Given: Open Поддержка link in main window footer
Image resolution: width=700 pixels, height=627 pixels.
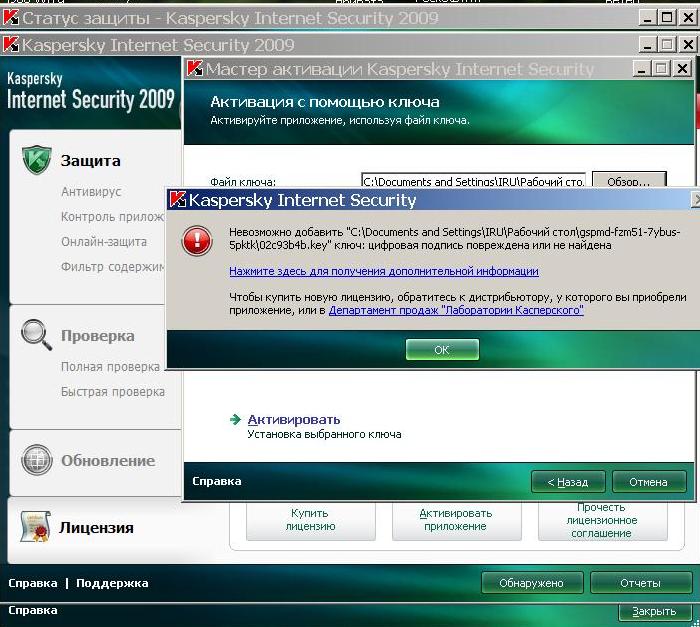Looking at the screenshot, I should point(112,583).
